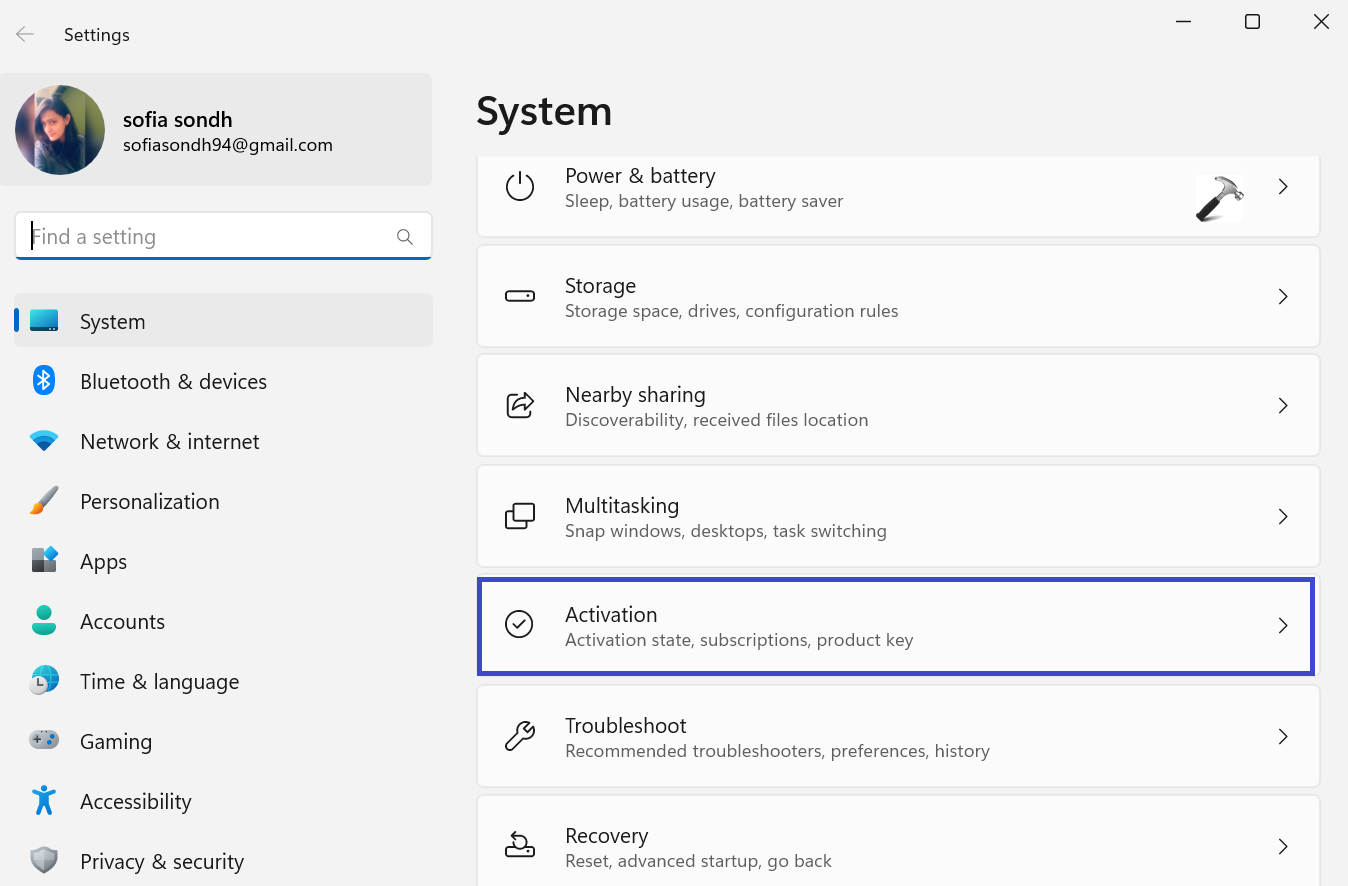Expand Power & battery chevron

pyautogui.click(x=1283, y=187)
